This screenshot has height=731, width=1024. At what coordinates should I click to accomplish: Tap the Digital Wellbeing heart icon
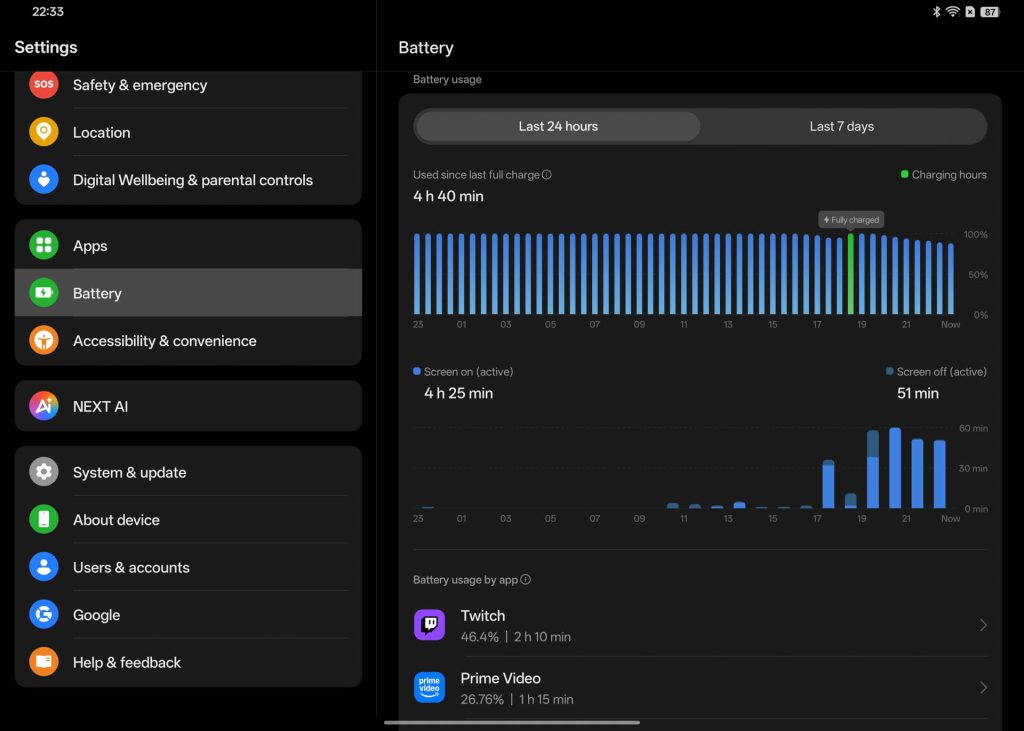pos(43,180)
